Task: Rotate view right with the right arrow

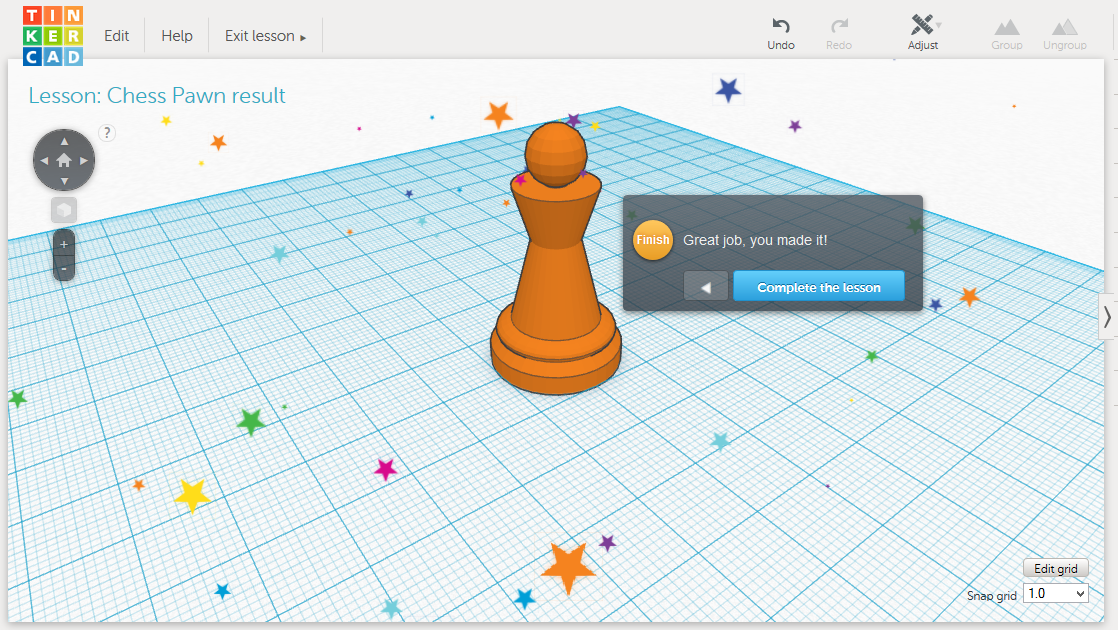Action: (84, 161)
